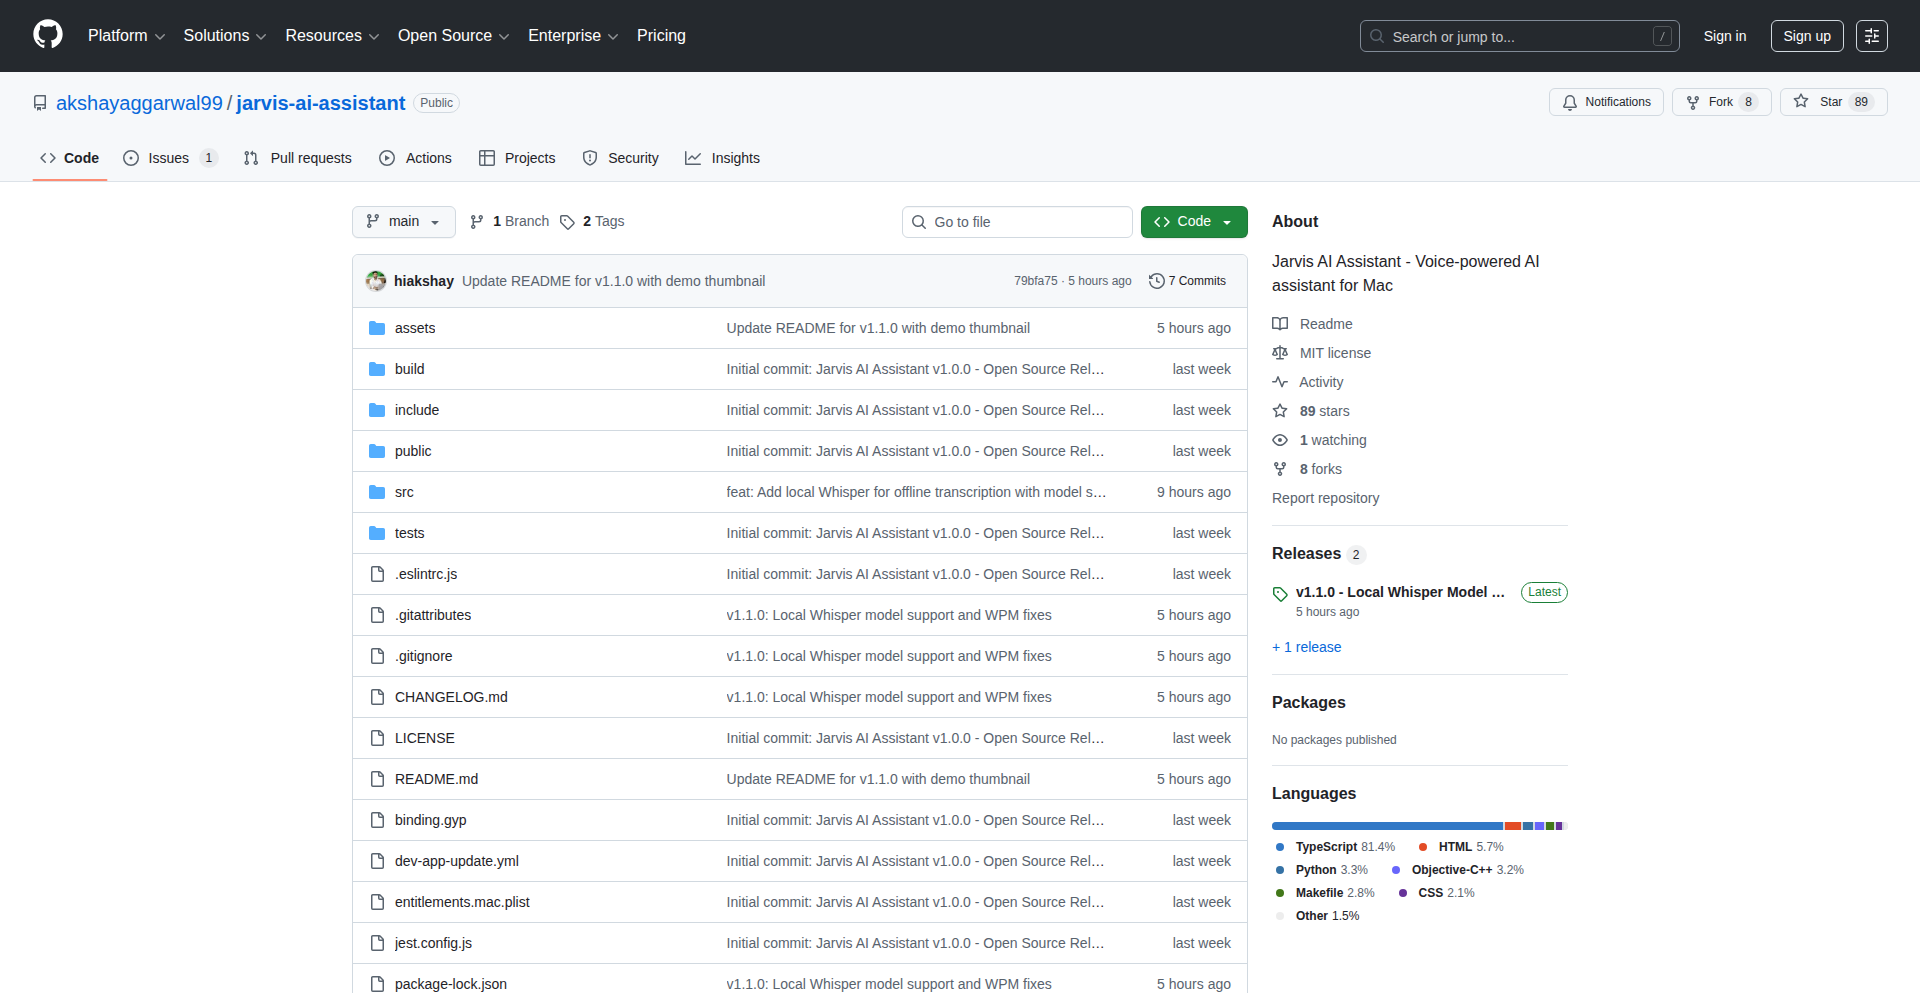Click the Insights graph icon
Viewport: 1920px width, 993px height.
point(694,158)
